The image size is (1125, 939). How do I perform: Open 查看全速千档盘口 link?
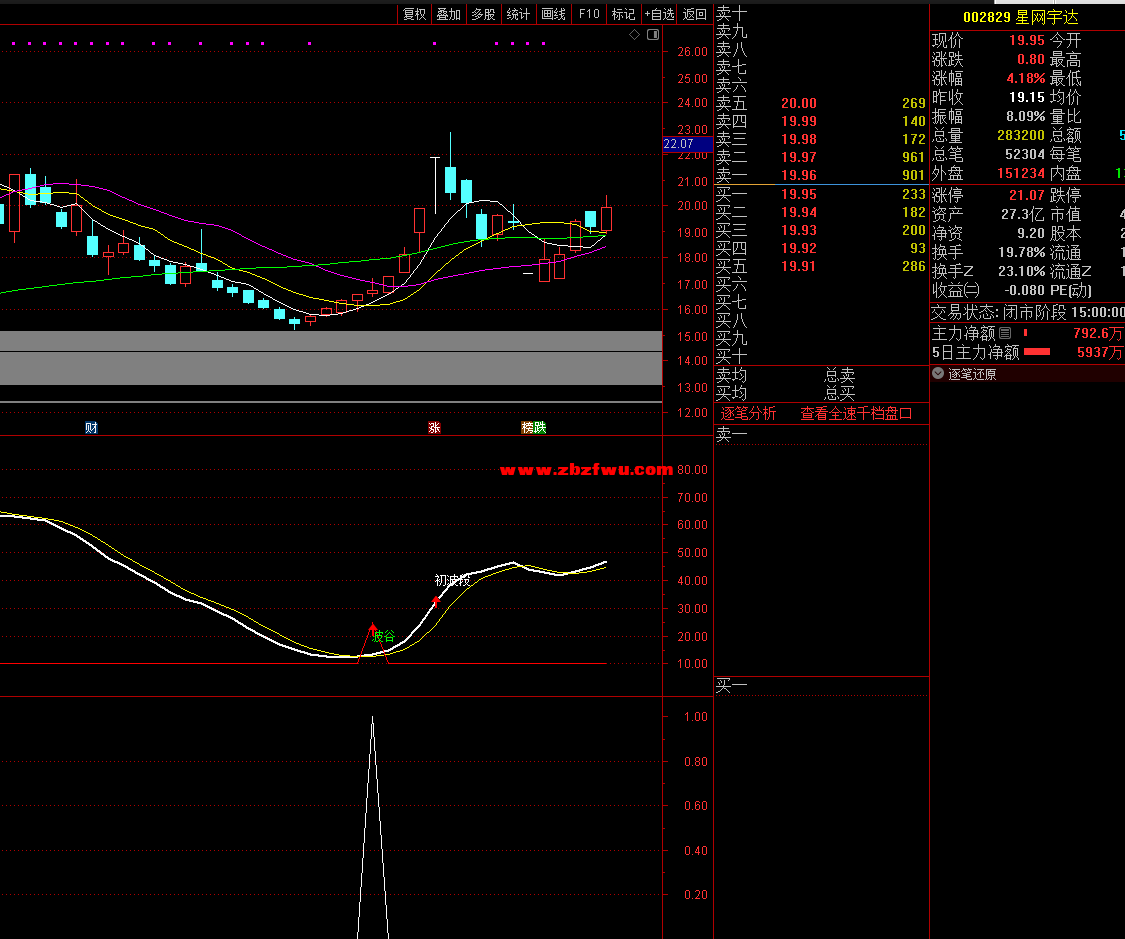[x=856, y=413]
